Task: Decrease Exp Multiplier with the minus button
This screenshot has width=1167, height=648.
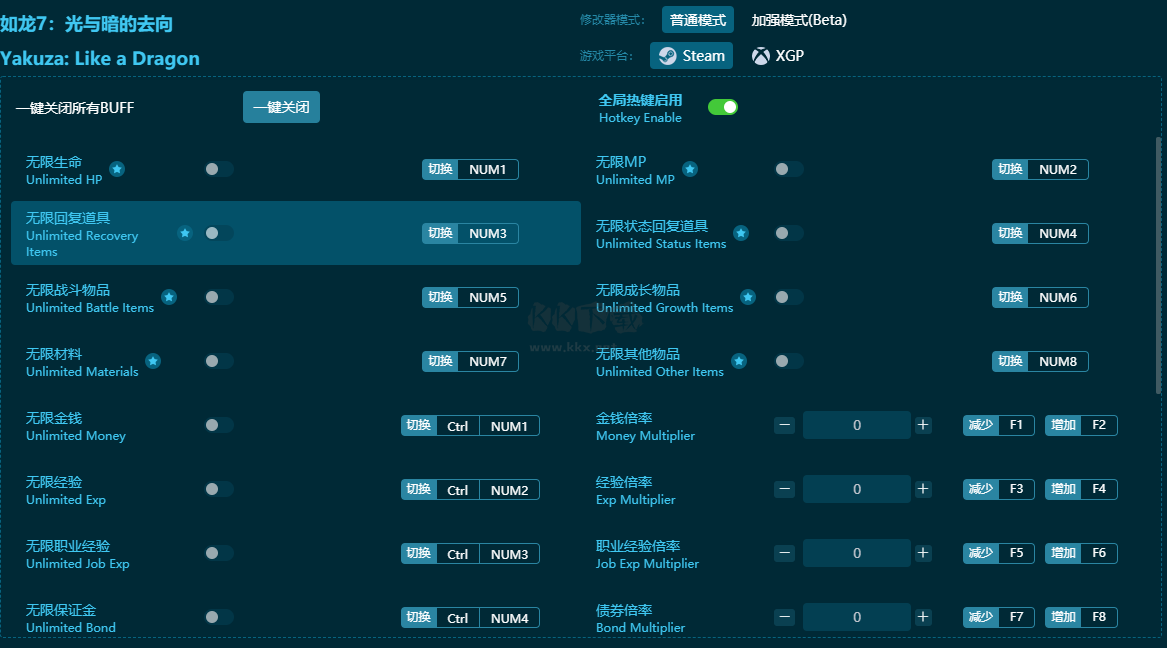Action: coord(784,489)
